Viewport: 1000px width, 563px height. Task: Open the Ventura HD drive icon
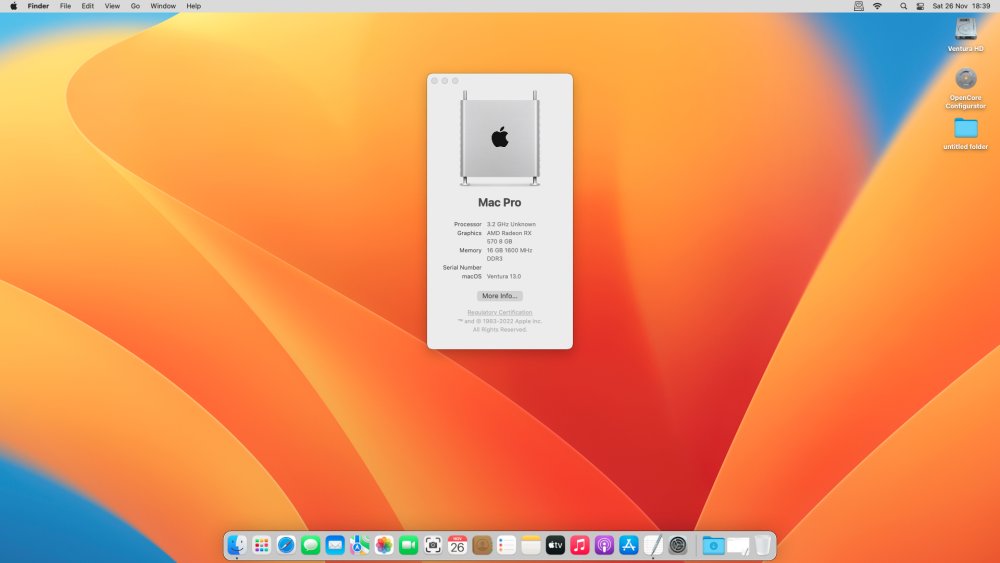coord(966,34)
